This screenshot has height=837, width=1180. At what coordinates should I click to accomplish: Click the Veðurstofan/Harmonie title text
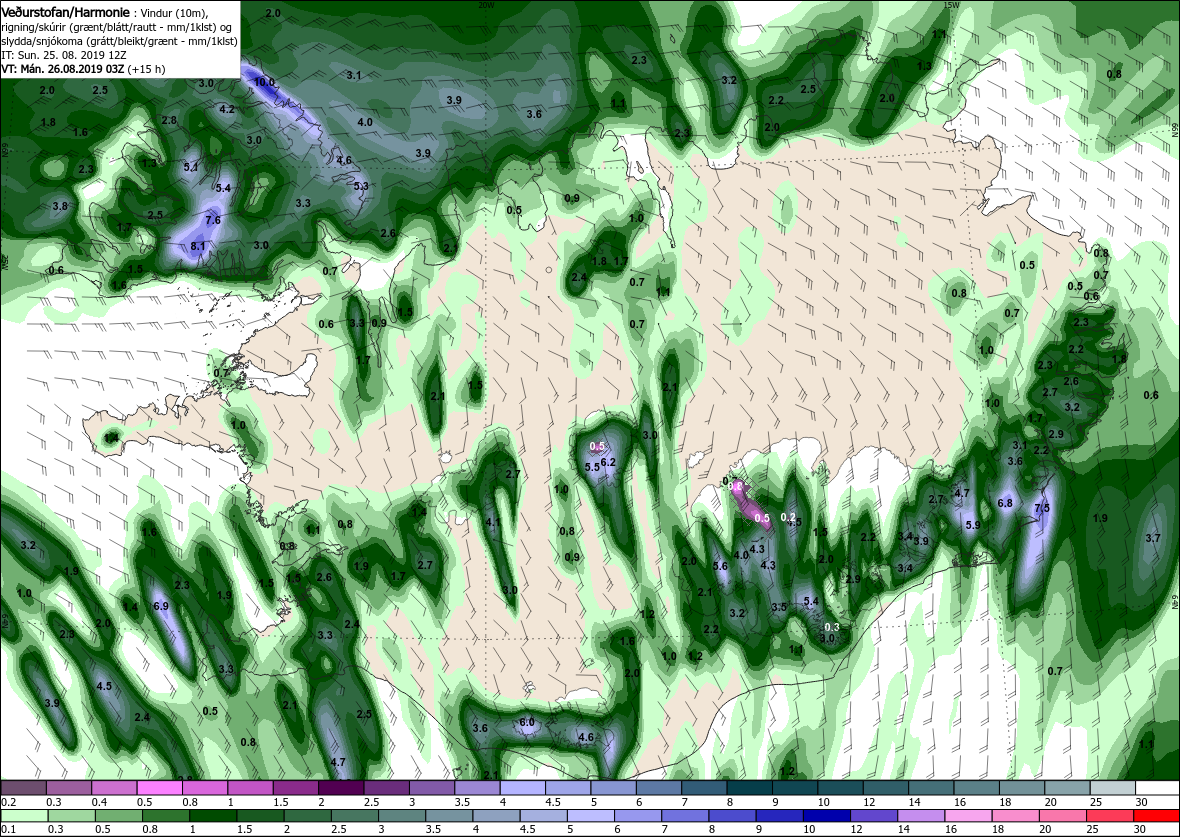tap(66, 11)
